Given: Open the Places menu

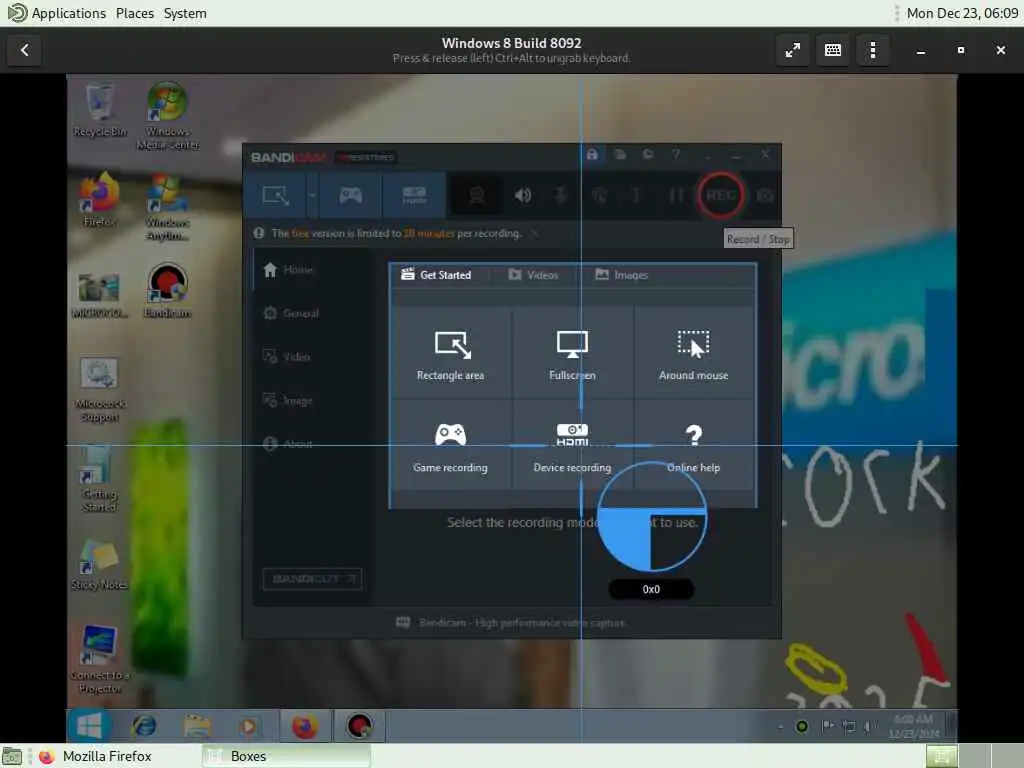Looking at the screenshot, I should [x=135, y=13].
